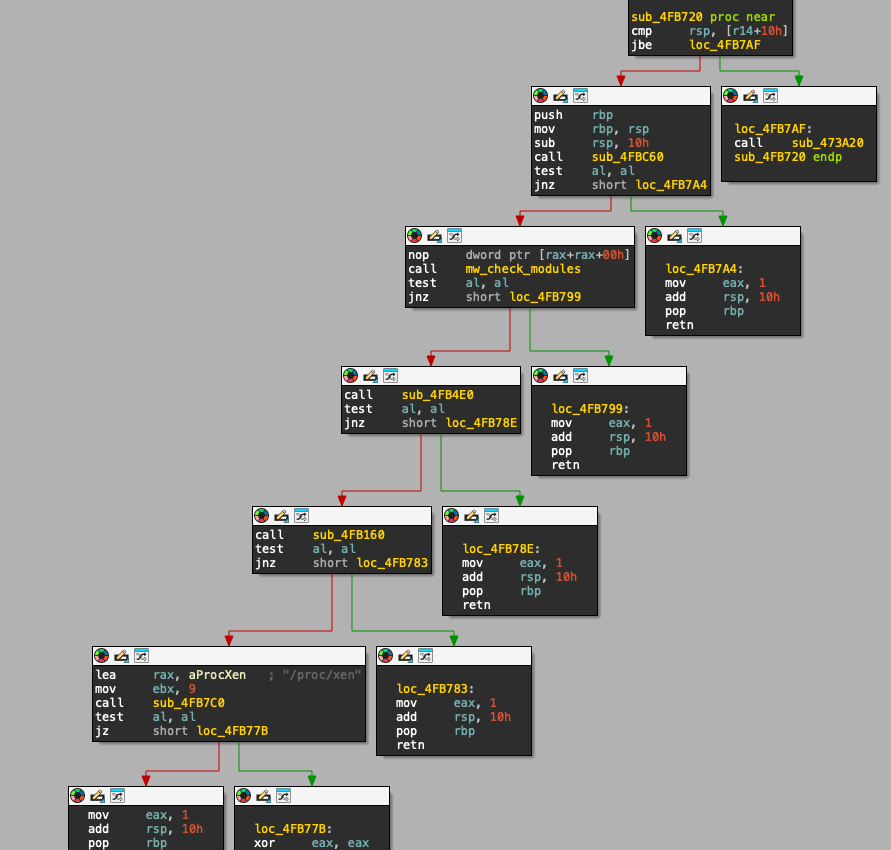Click graph-group icon on mw_check_modules node
This screenshot has height=850, width=891.
point(454,236)
